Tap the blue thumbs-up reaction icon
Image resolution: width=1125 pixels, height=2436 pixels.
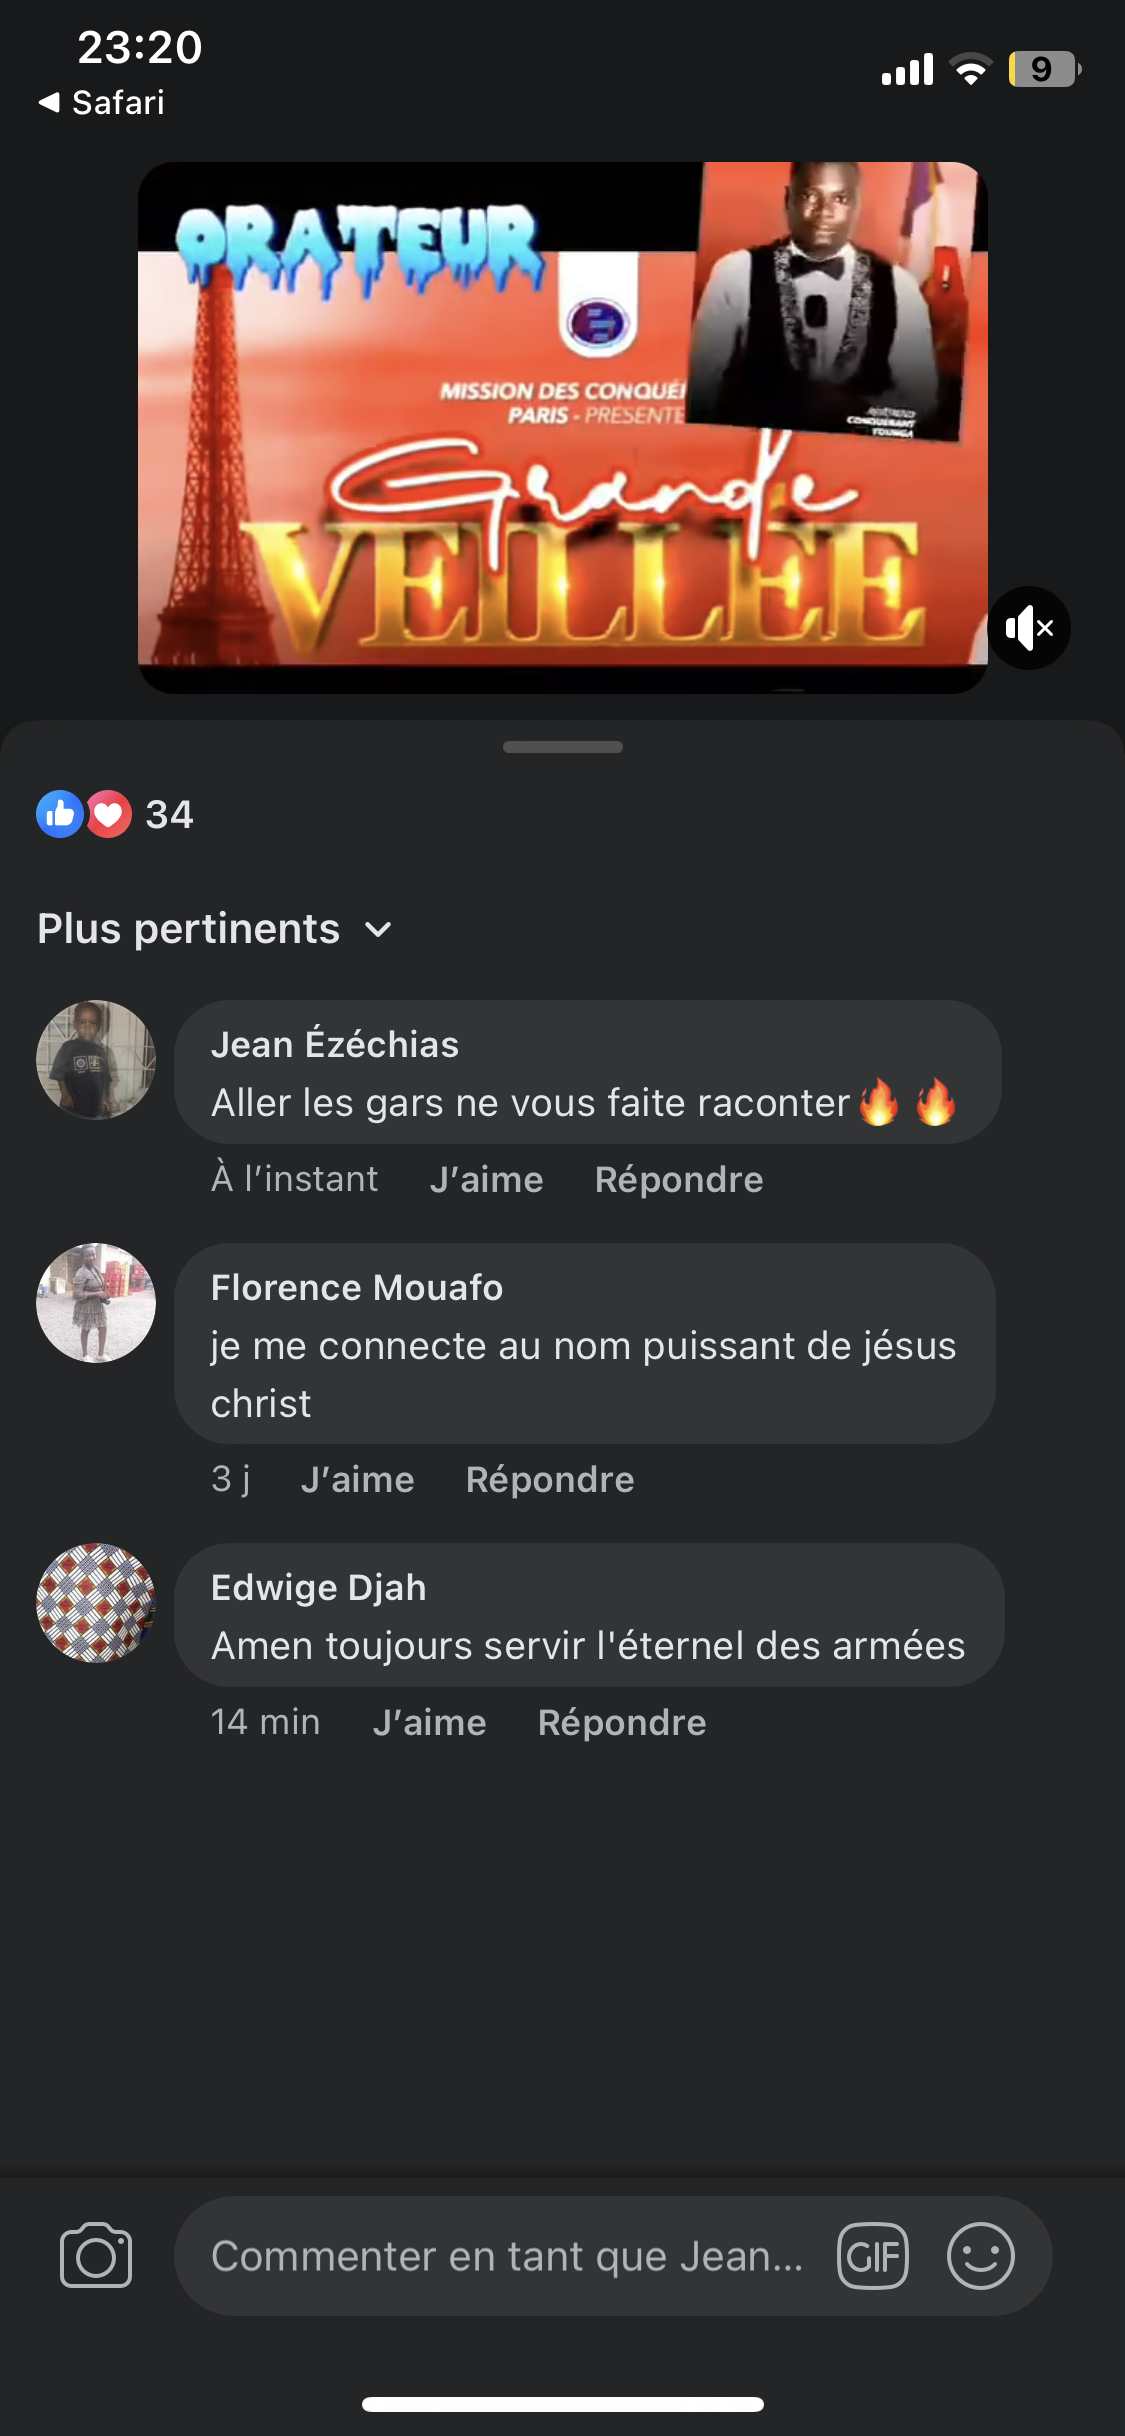click(x=59, y=814)
